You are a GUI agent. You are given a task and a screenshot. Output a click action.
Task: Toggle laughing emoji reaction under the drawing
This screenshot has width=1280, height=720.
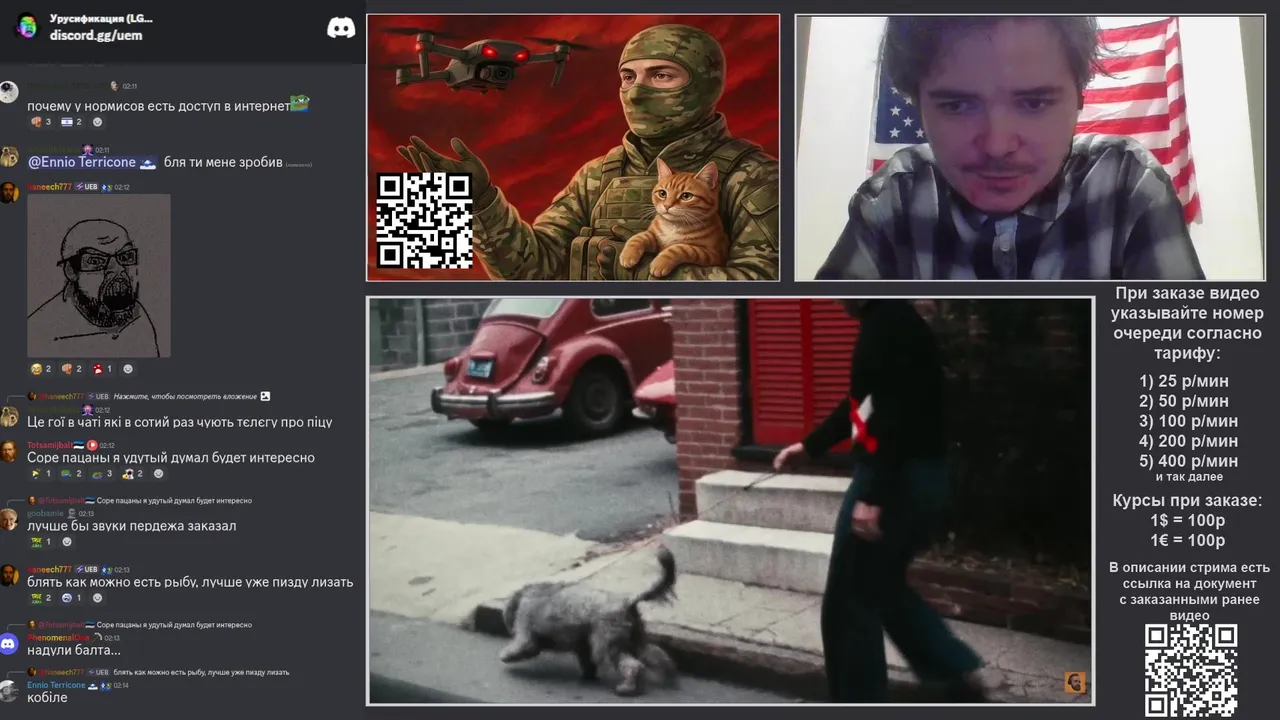tap(41, 369)
